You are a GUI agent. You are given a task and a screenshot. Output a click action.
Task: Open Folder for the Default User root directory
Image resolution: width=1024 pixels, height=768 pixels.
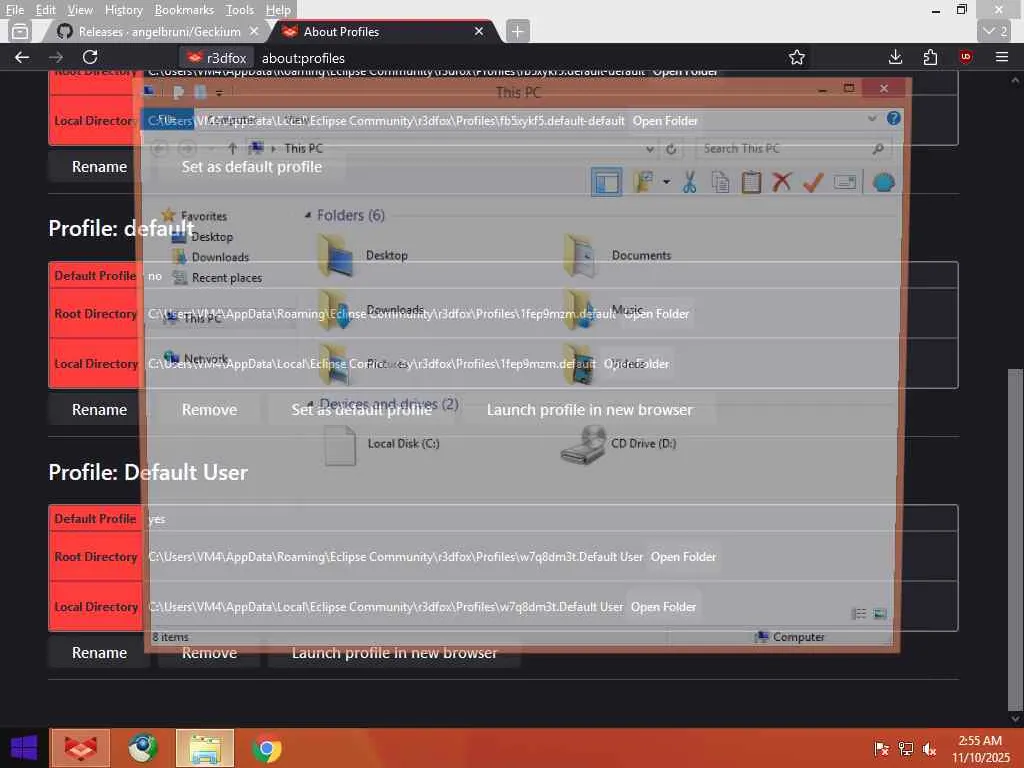(683, 557)
